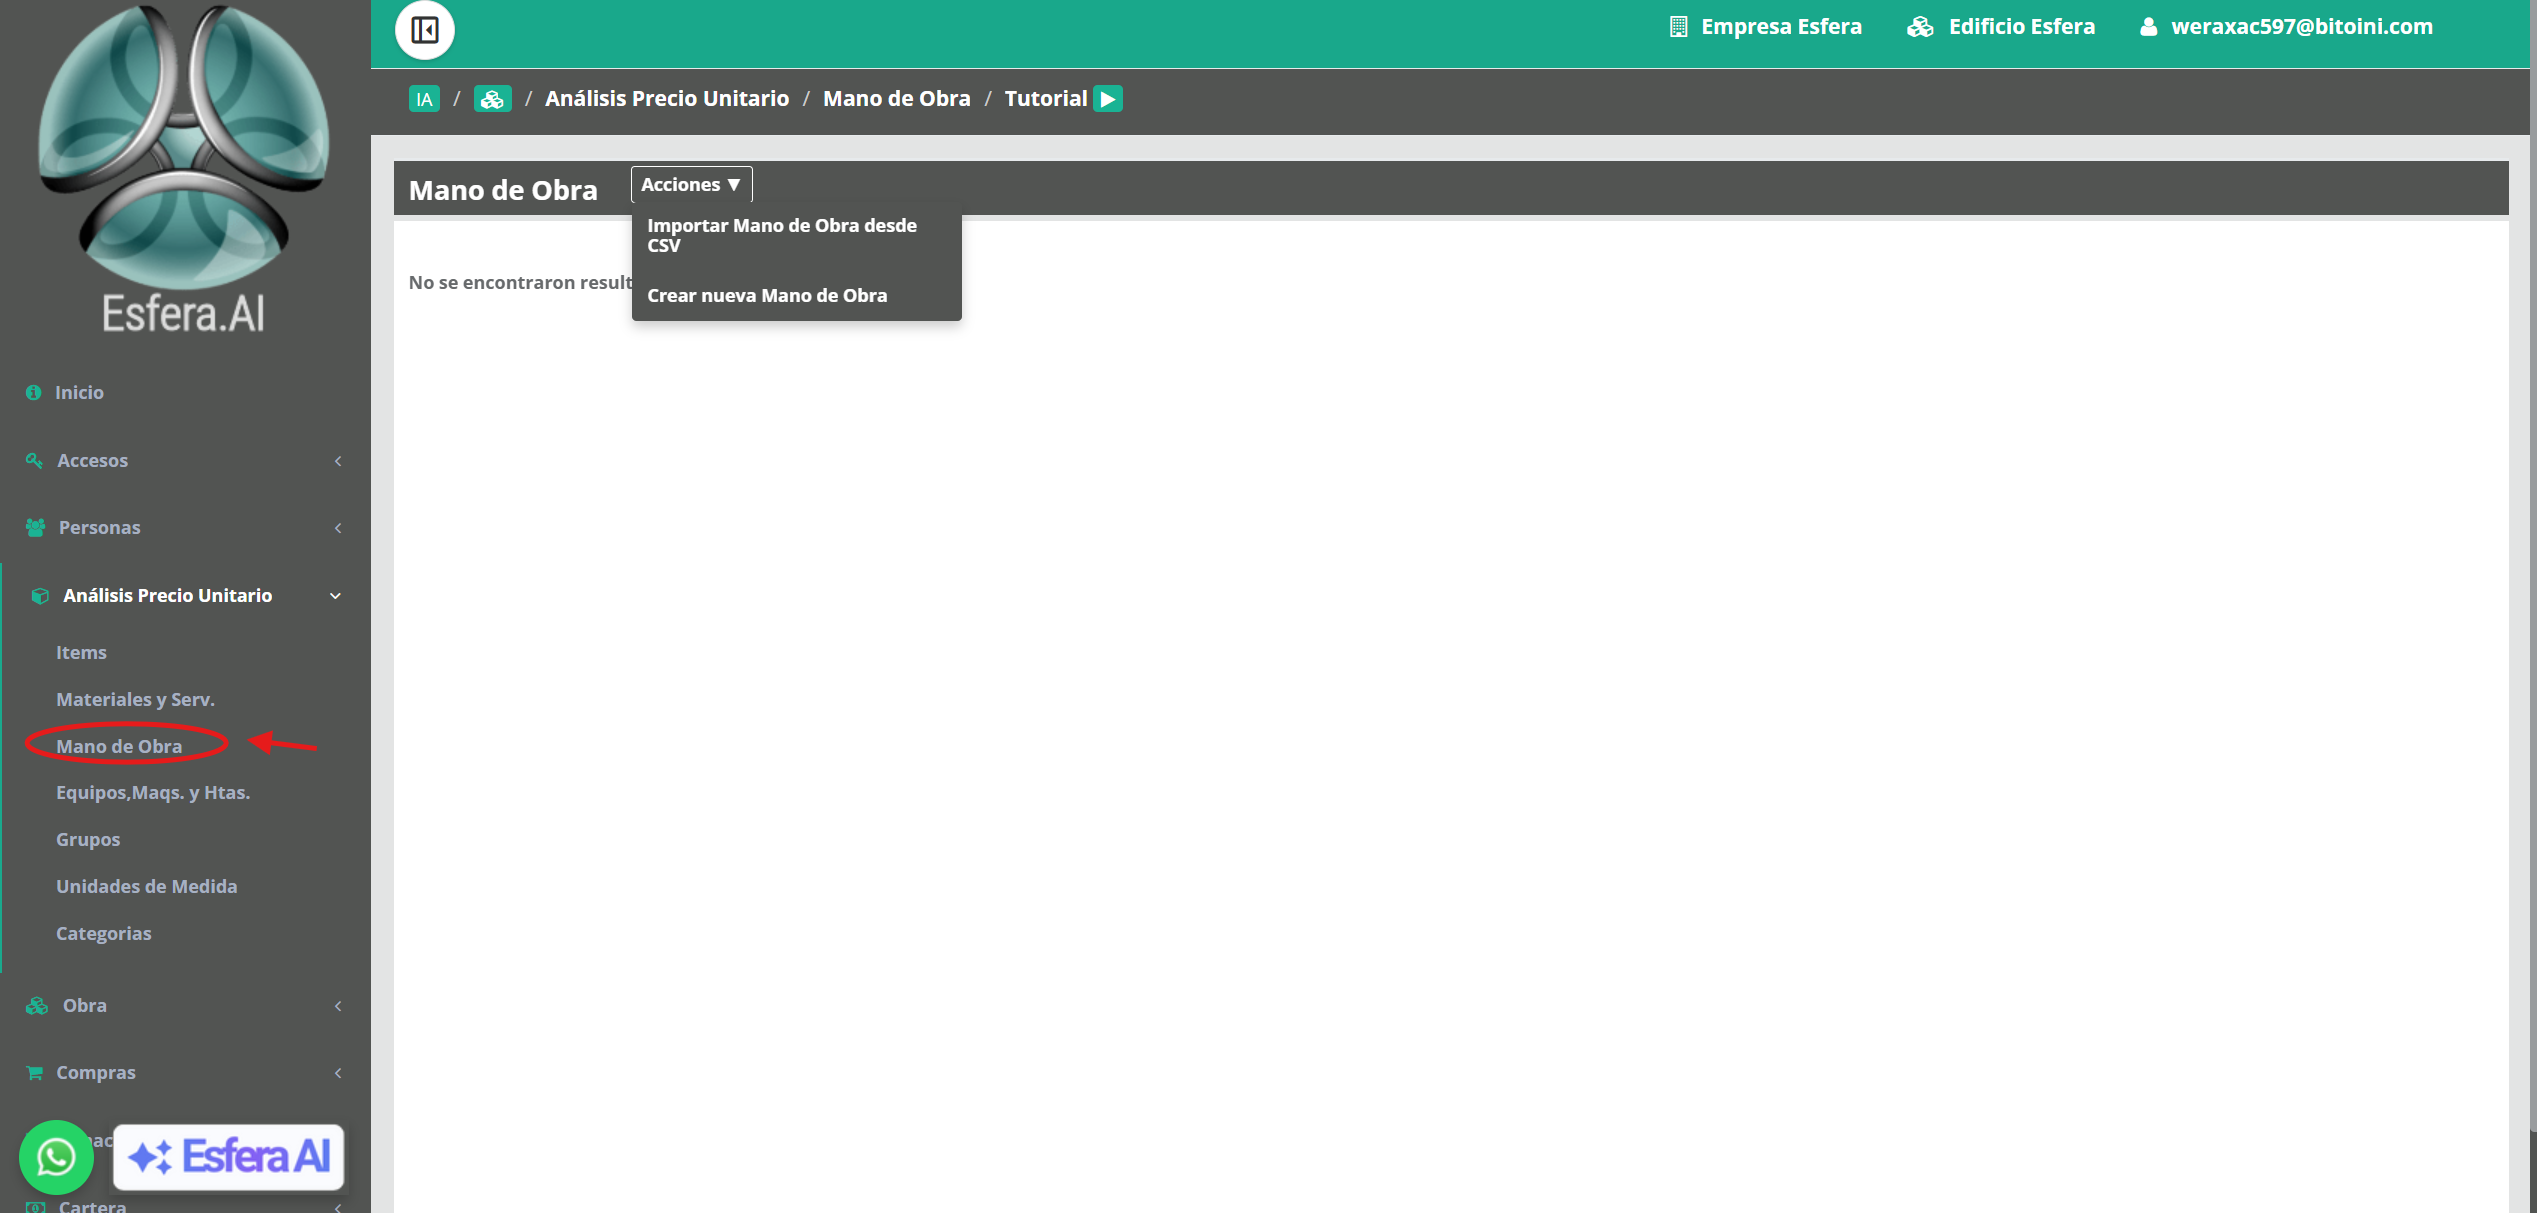The height and width of the screenshot is (1213, 2537).
Task: Open Equipos,Maqs. y Htas. item
Action: (x=153, y=792)
